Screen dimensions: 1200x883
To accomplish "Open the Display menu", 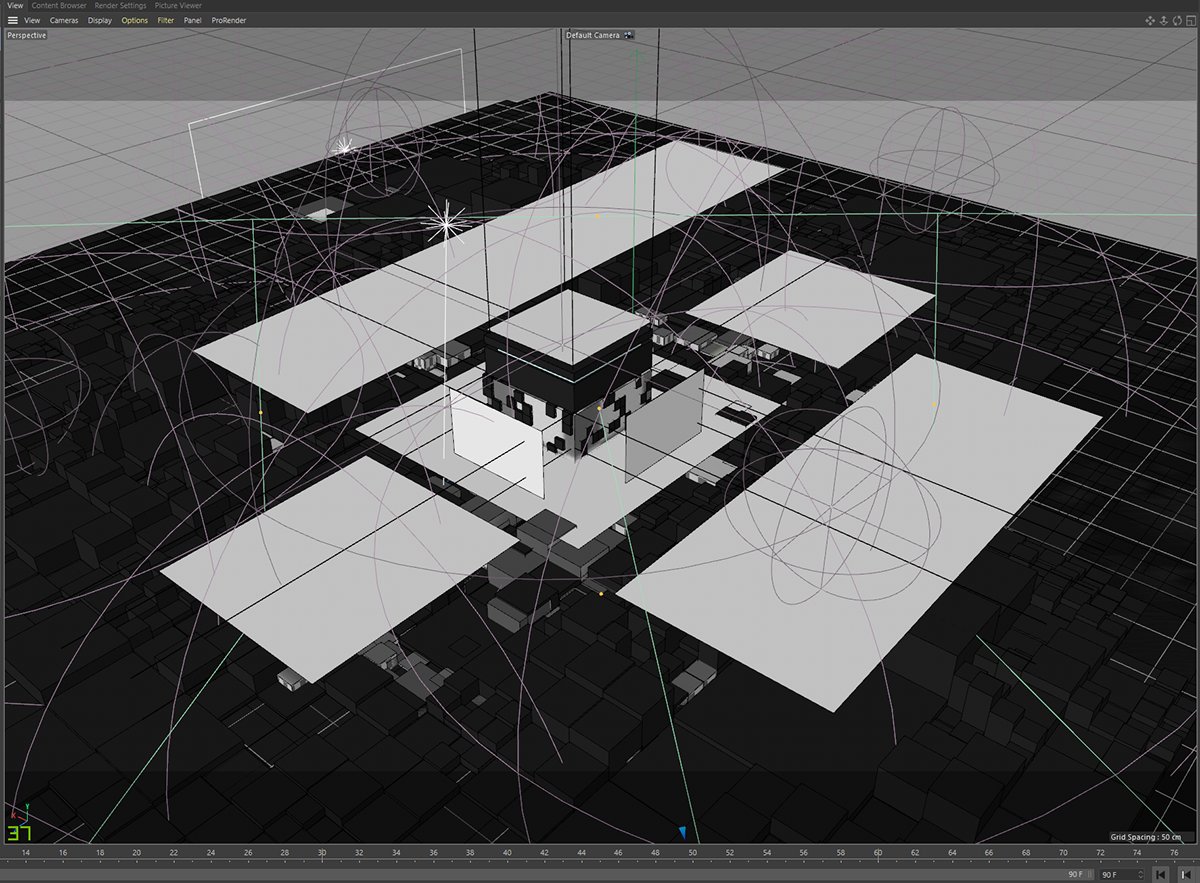I will point(100,20).
